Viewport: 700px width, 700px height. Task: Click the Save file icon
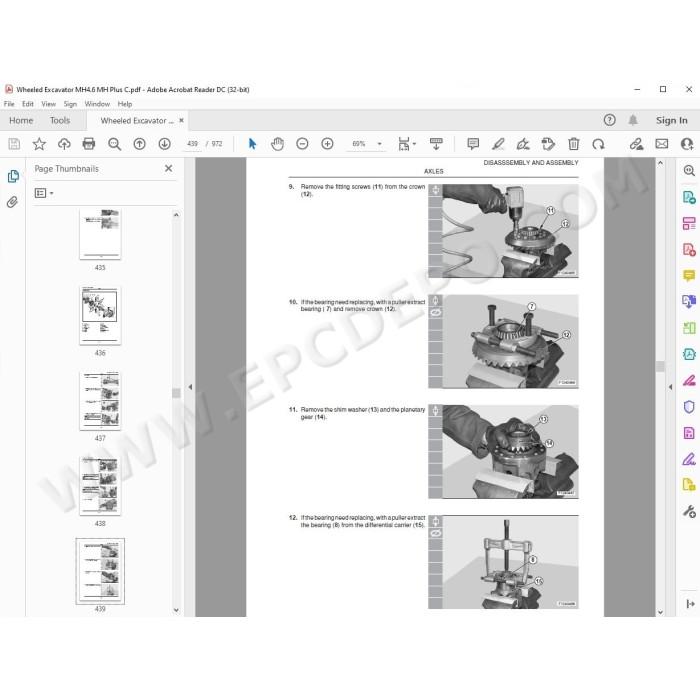[x=14, y=144]
